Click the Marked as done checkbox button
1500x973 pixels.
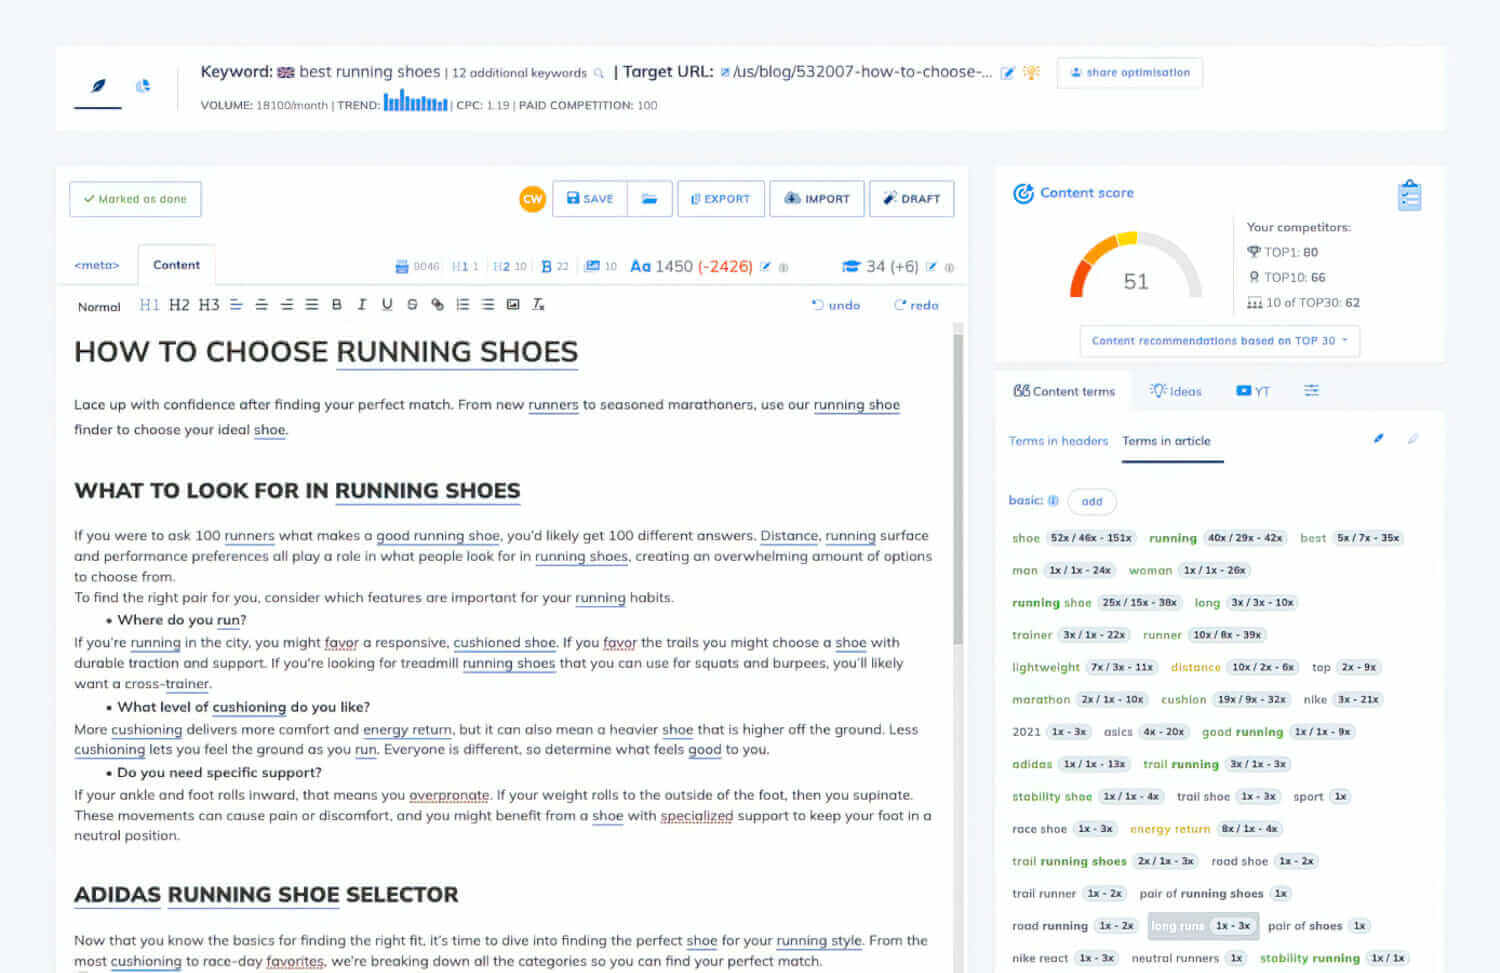(x=135, y=199)
